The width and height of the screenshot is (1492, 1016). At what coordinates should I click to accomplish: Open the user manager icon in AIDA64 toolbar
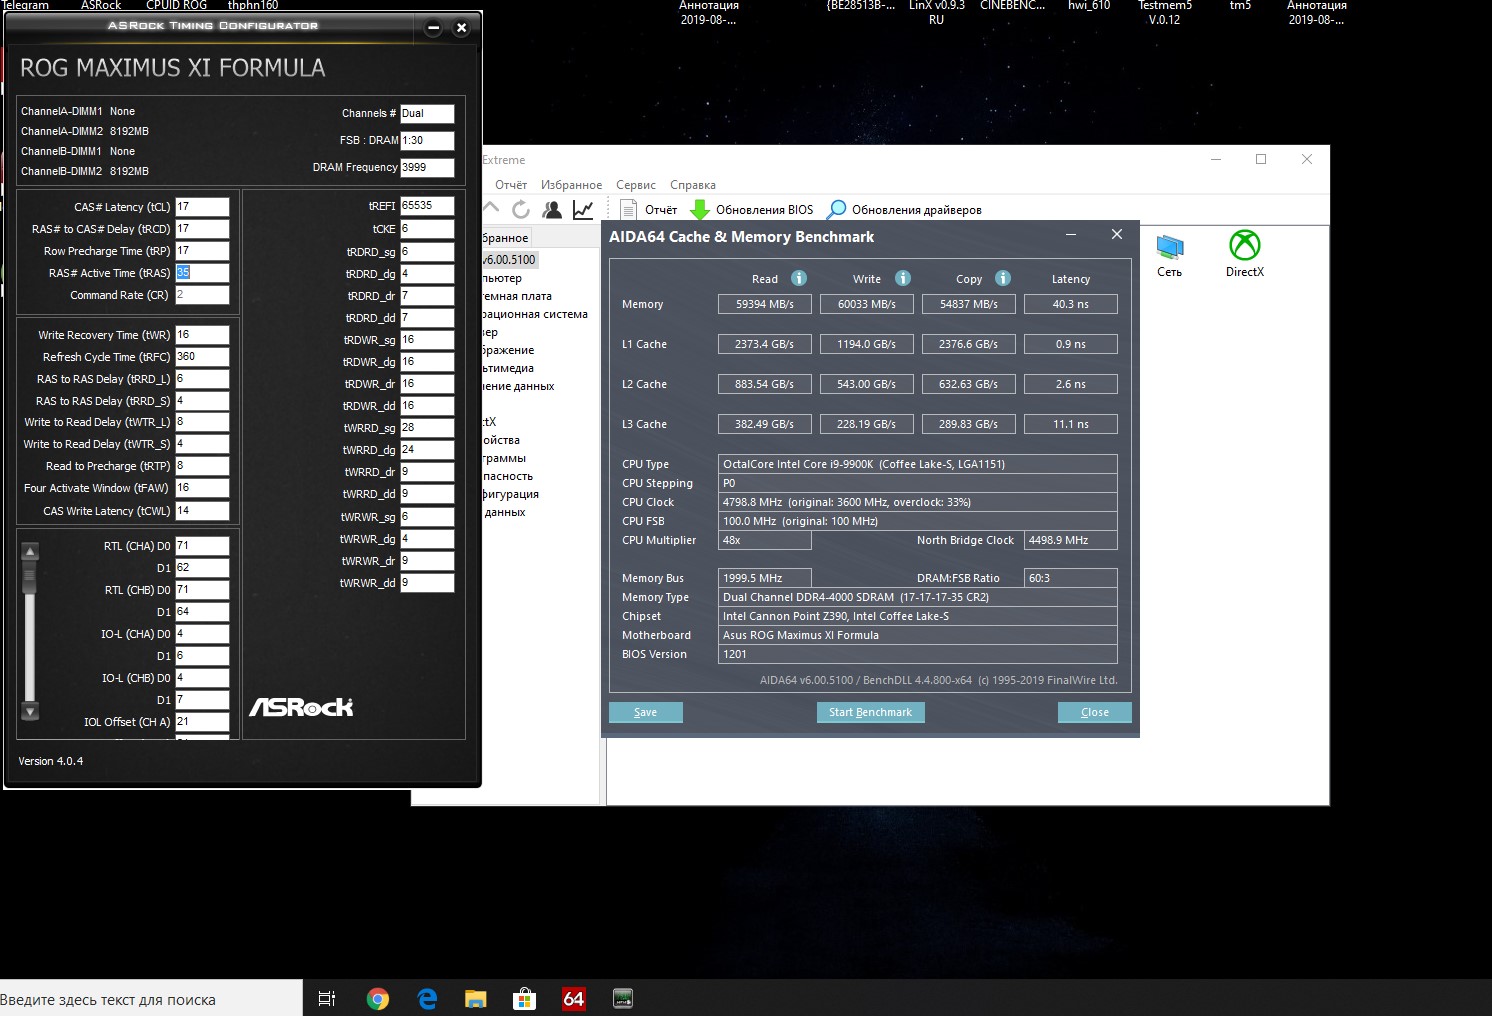552,209
